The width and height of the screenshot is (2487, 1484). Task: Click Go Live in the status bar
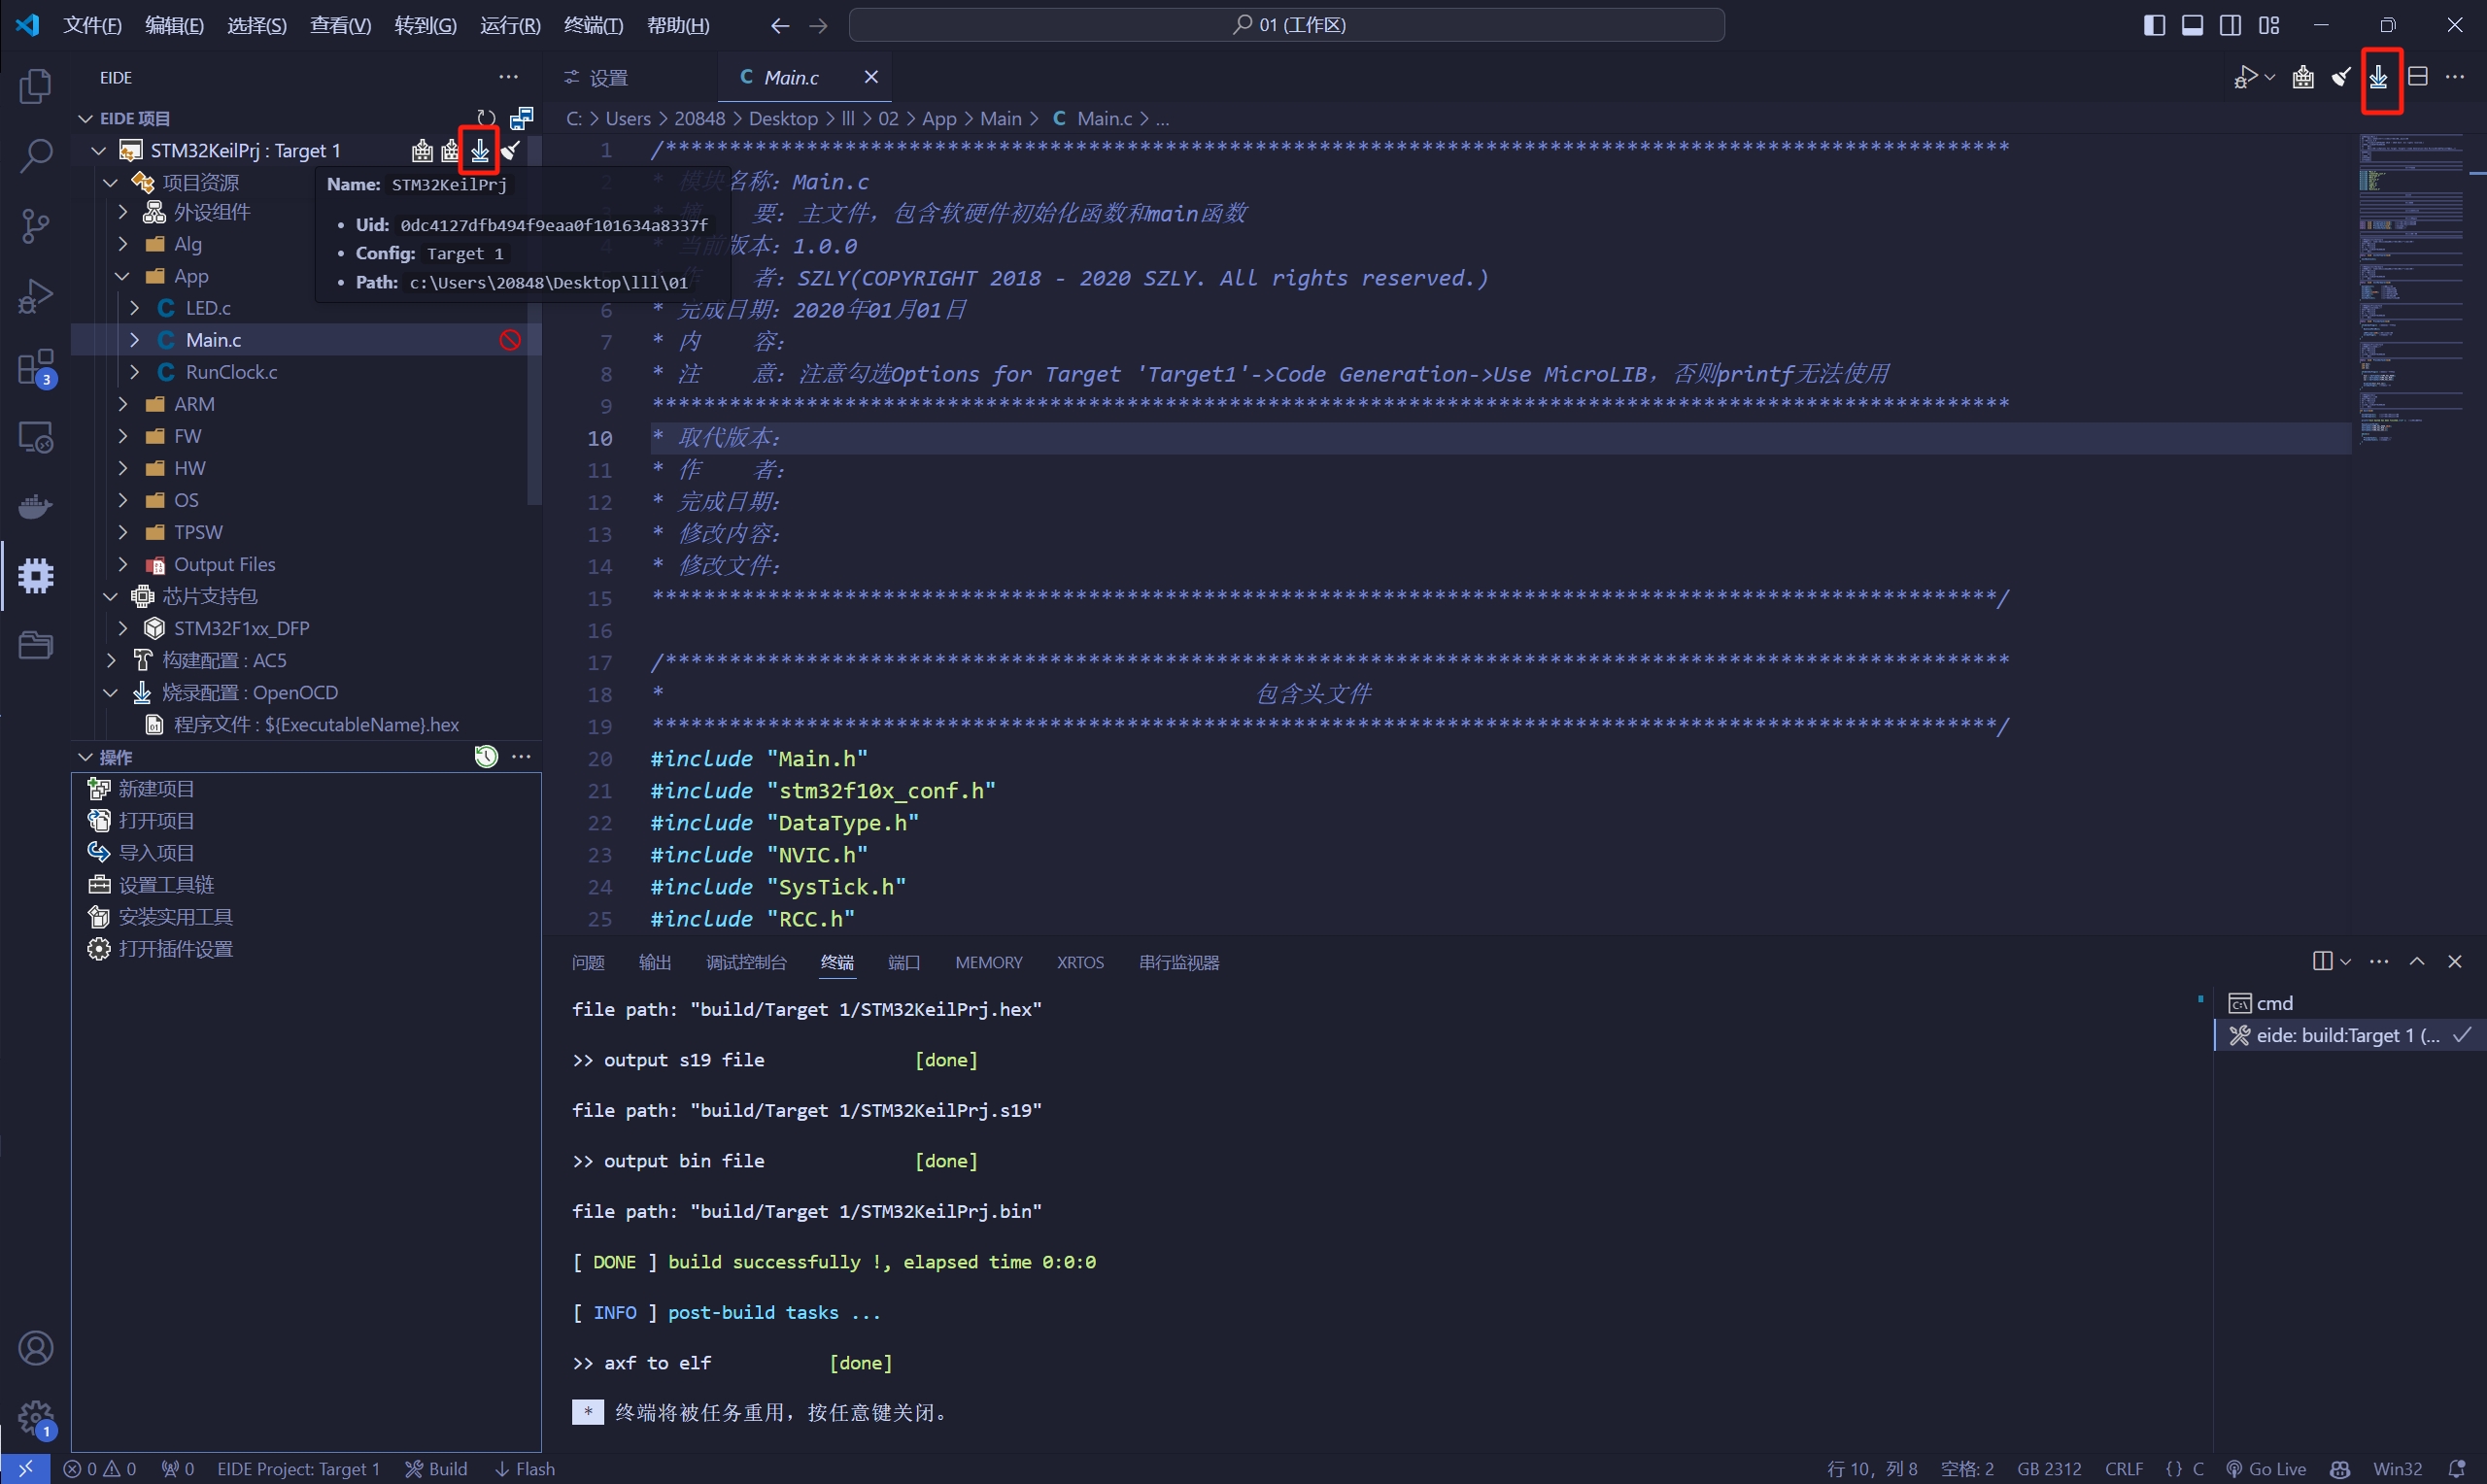pos(2266,1469)
